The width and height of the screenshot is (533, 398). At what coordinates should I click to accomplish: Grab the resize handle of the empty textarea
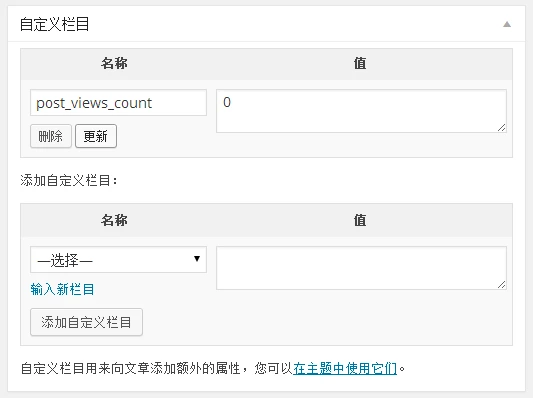tap(502, 284)
